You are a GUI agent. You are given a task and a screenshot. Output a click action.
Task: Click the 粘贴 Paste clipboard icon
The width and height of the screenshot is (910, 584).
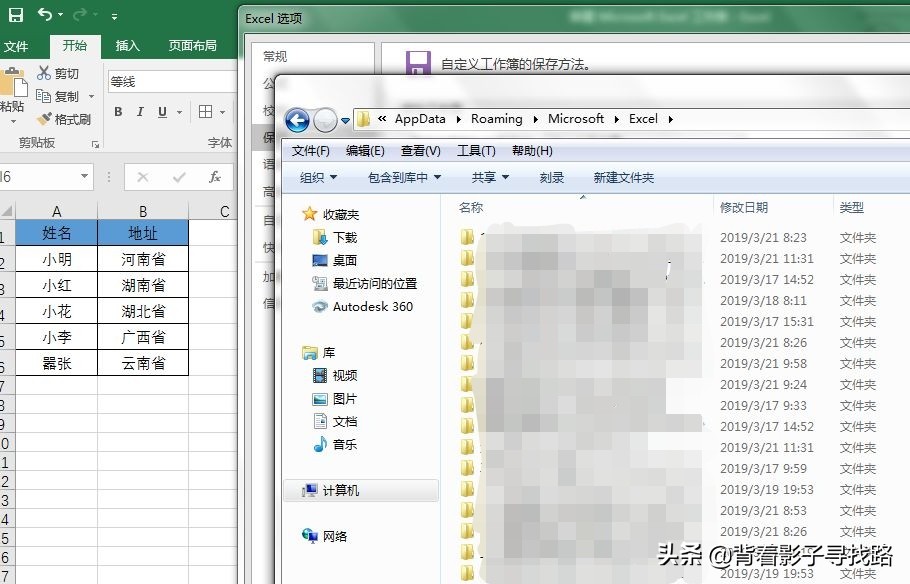(13, 83)
